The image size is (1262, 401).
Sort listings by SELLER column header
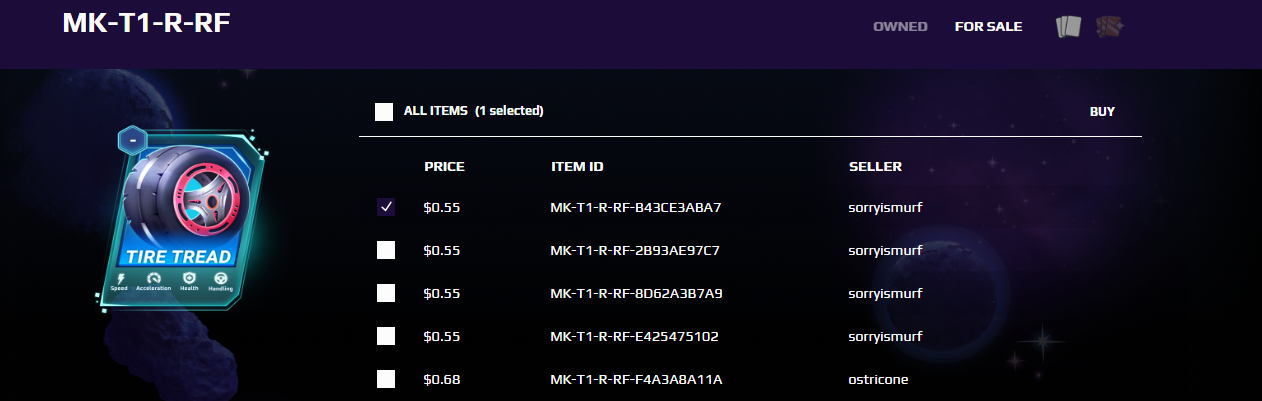(x=875, y=166)
